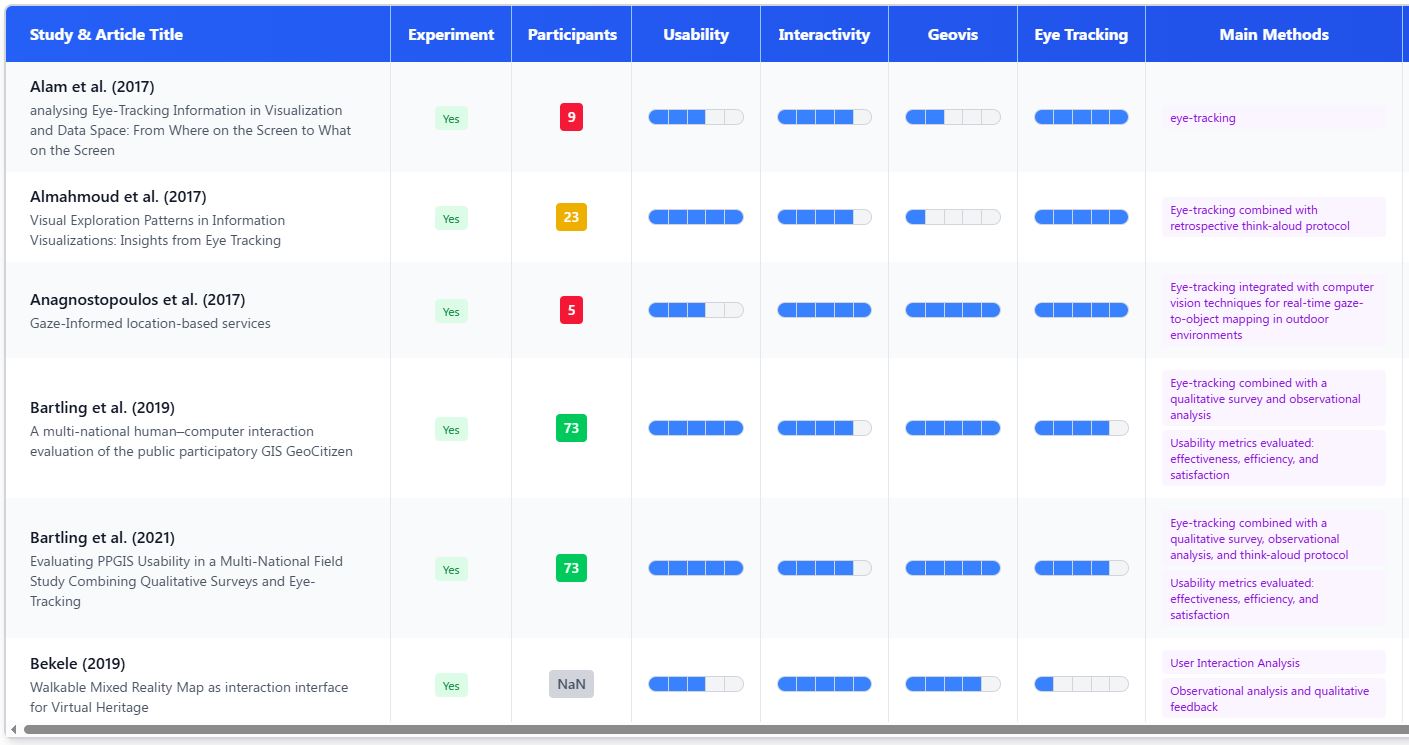The height and width of the screenshot is (745, 1409).
Task: Click the Usability rating bar for Alam et al.
Action: (696, 117)
